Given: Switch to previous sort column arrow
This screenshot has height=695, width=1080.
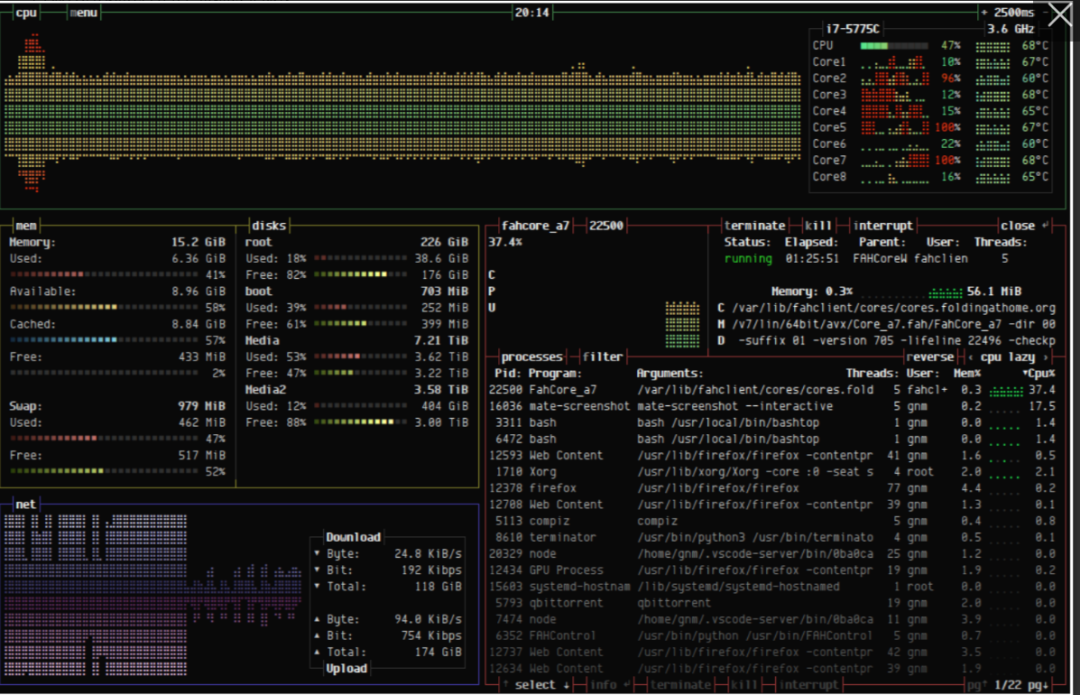Looking at the screenshot, I should [971, 357].
